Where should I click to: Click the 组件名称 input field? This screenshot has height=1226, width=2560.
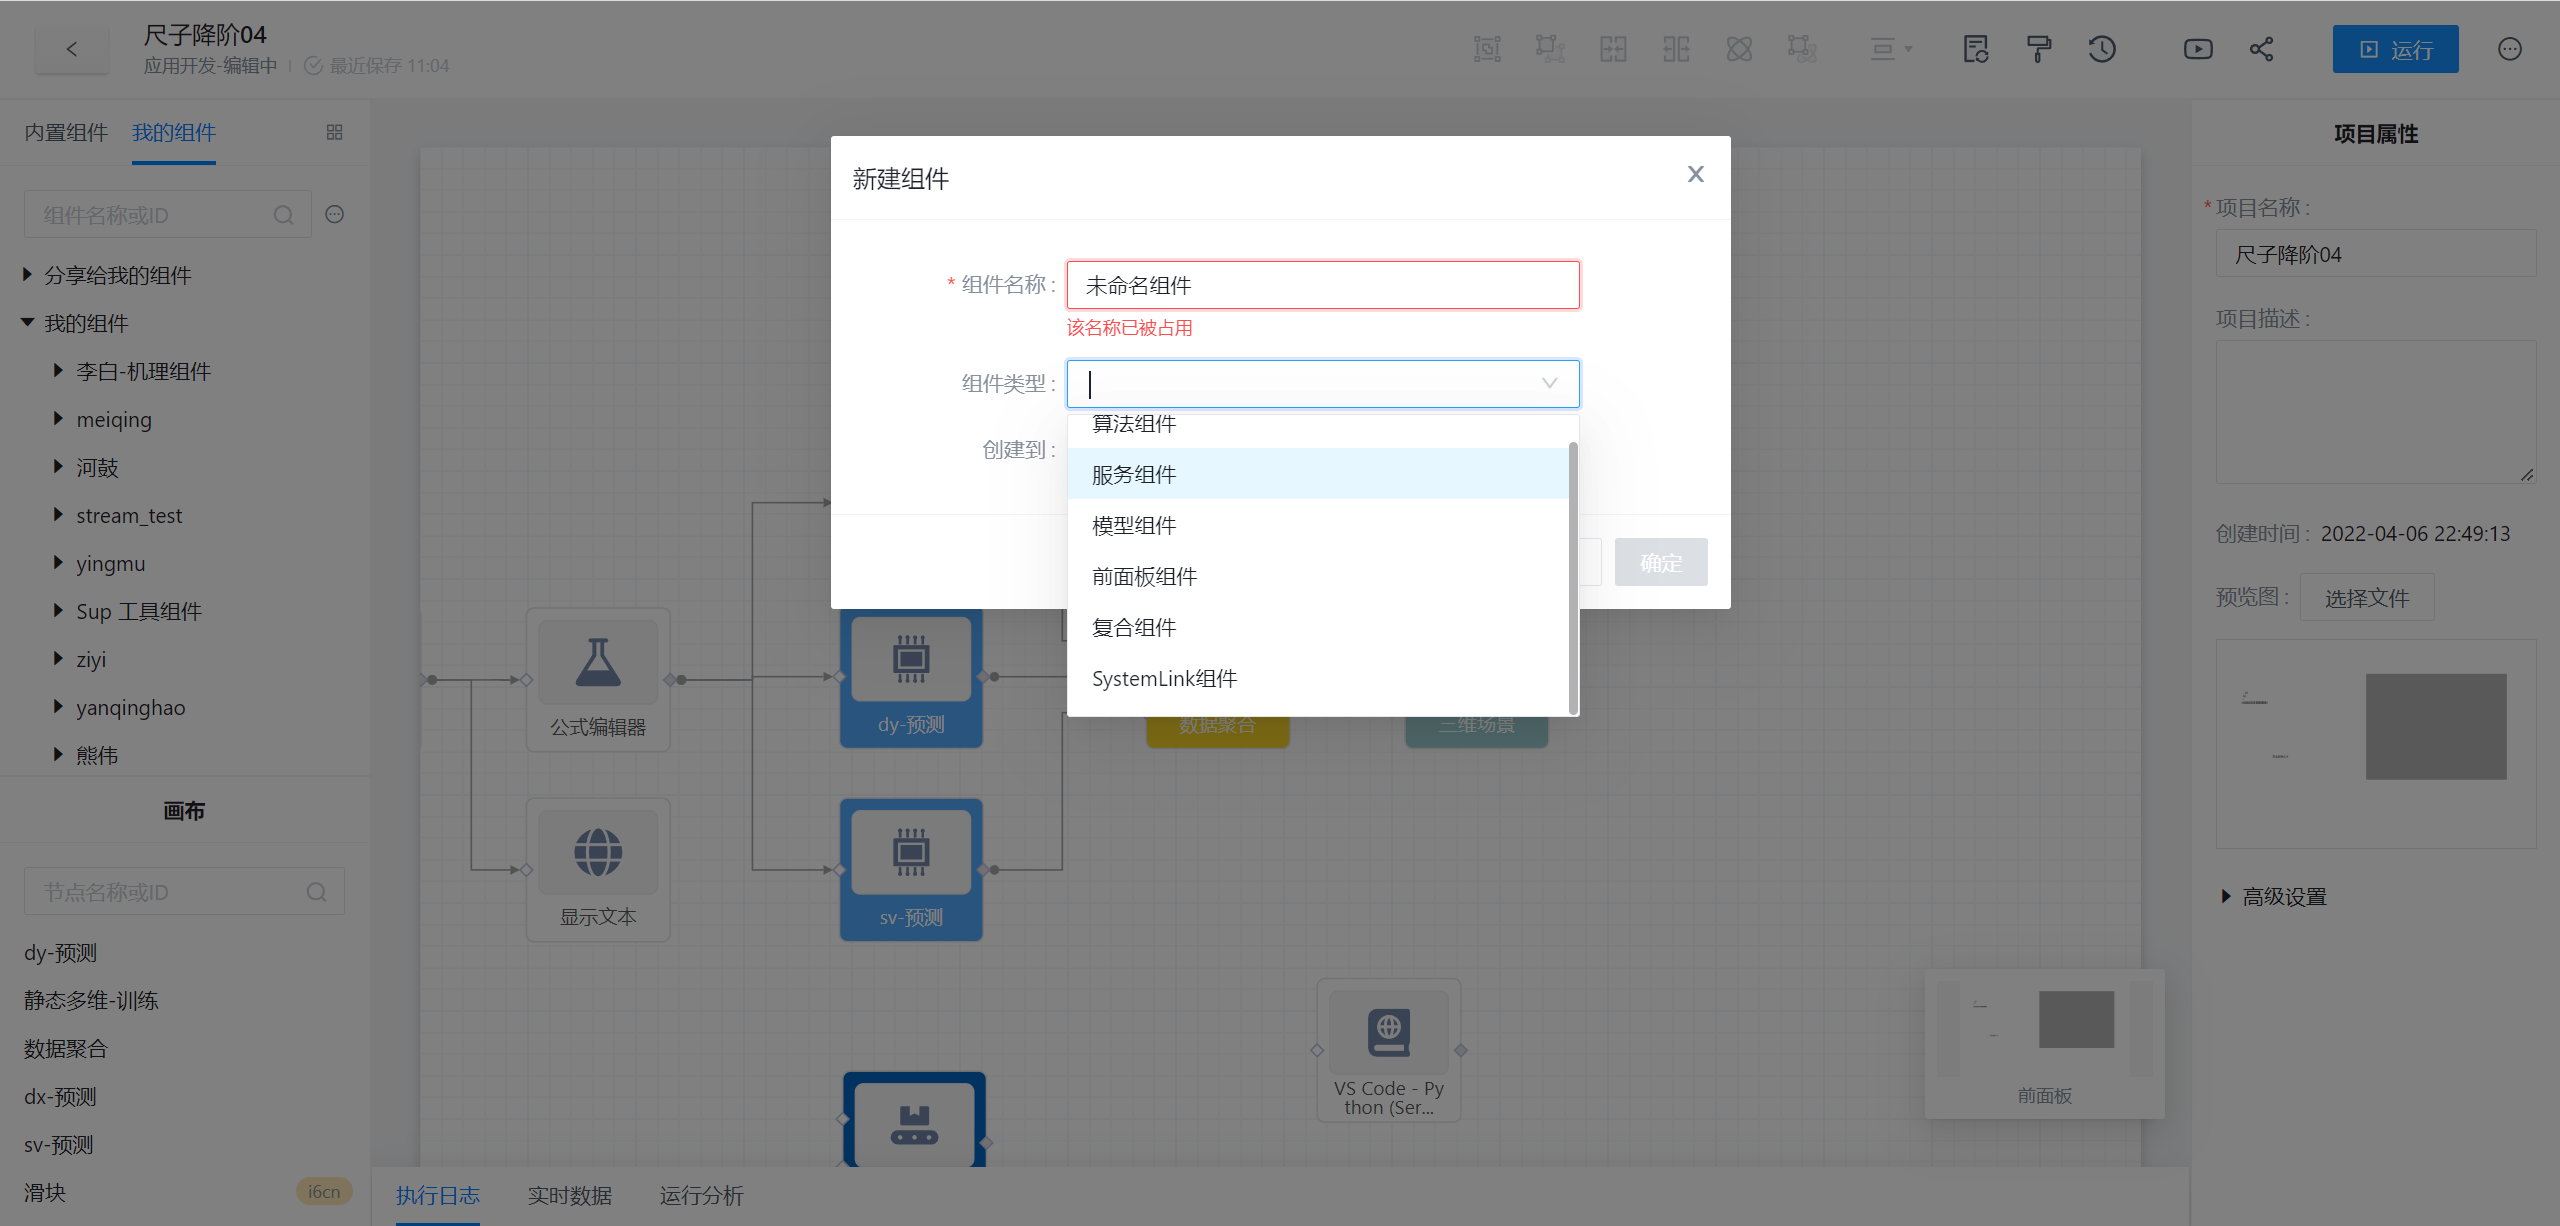(x=1322, y=285)
